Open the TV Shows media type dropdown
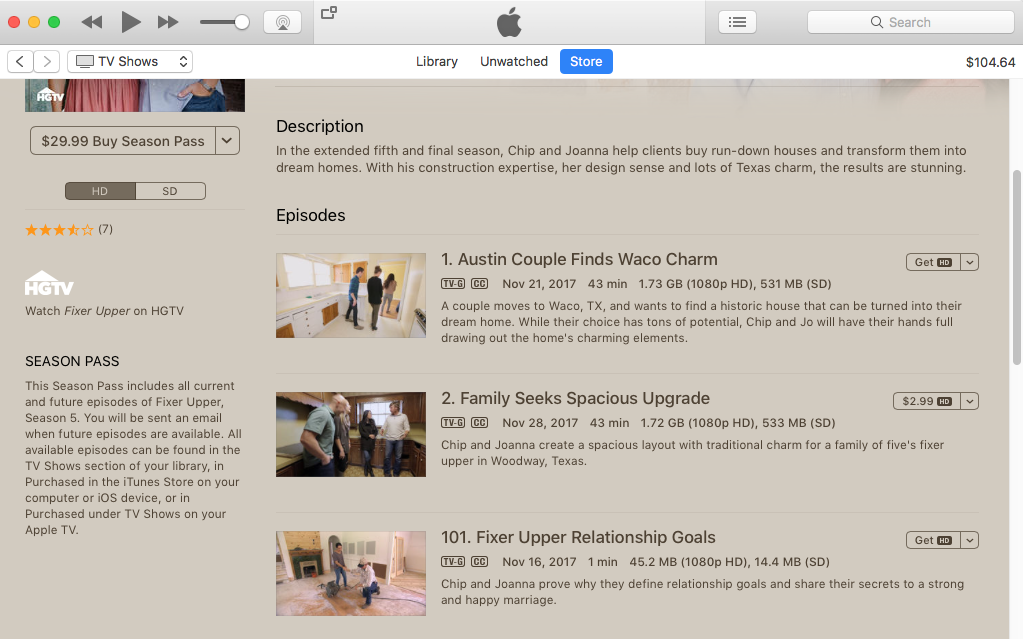Viewport: 1023px width, 639px height. 130,62
